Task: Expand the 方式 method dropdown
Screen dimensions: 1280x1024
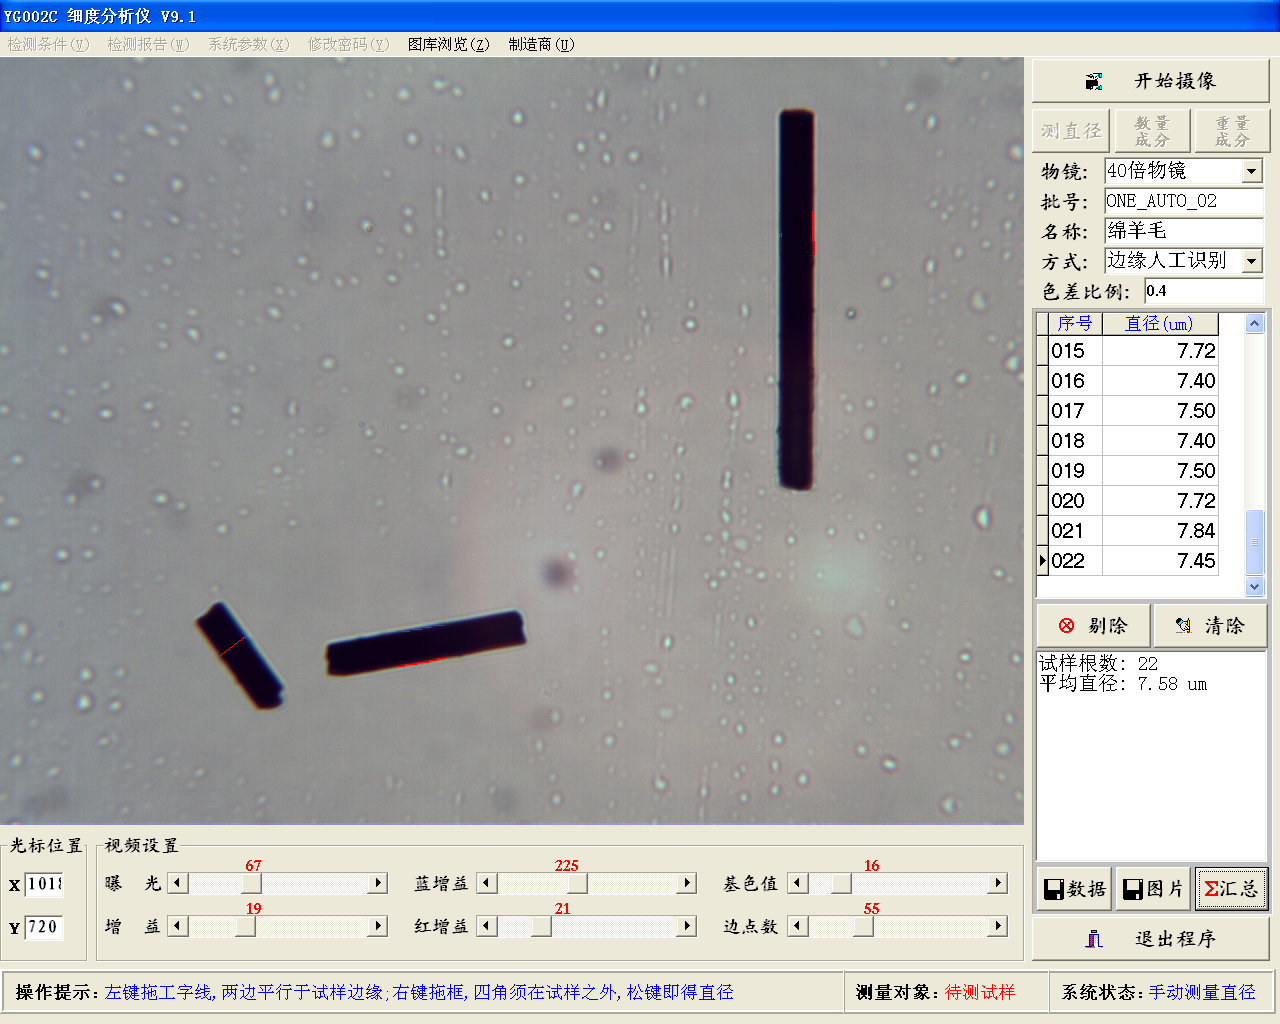Action: coord(1252,262)
